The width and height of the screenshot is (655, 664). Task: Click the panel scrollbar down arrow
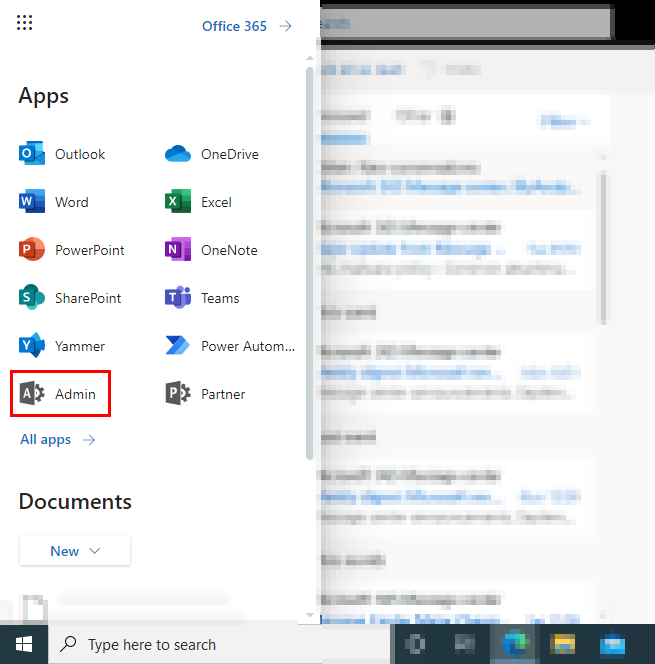click(310, 615)
